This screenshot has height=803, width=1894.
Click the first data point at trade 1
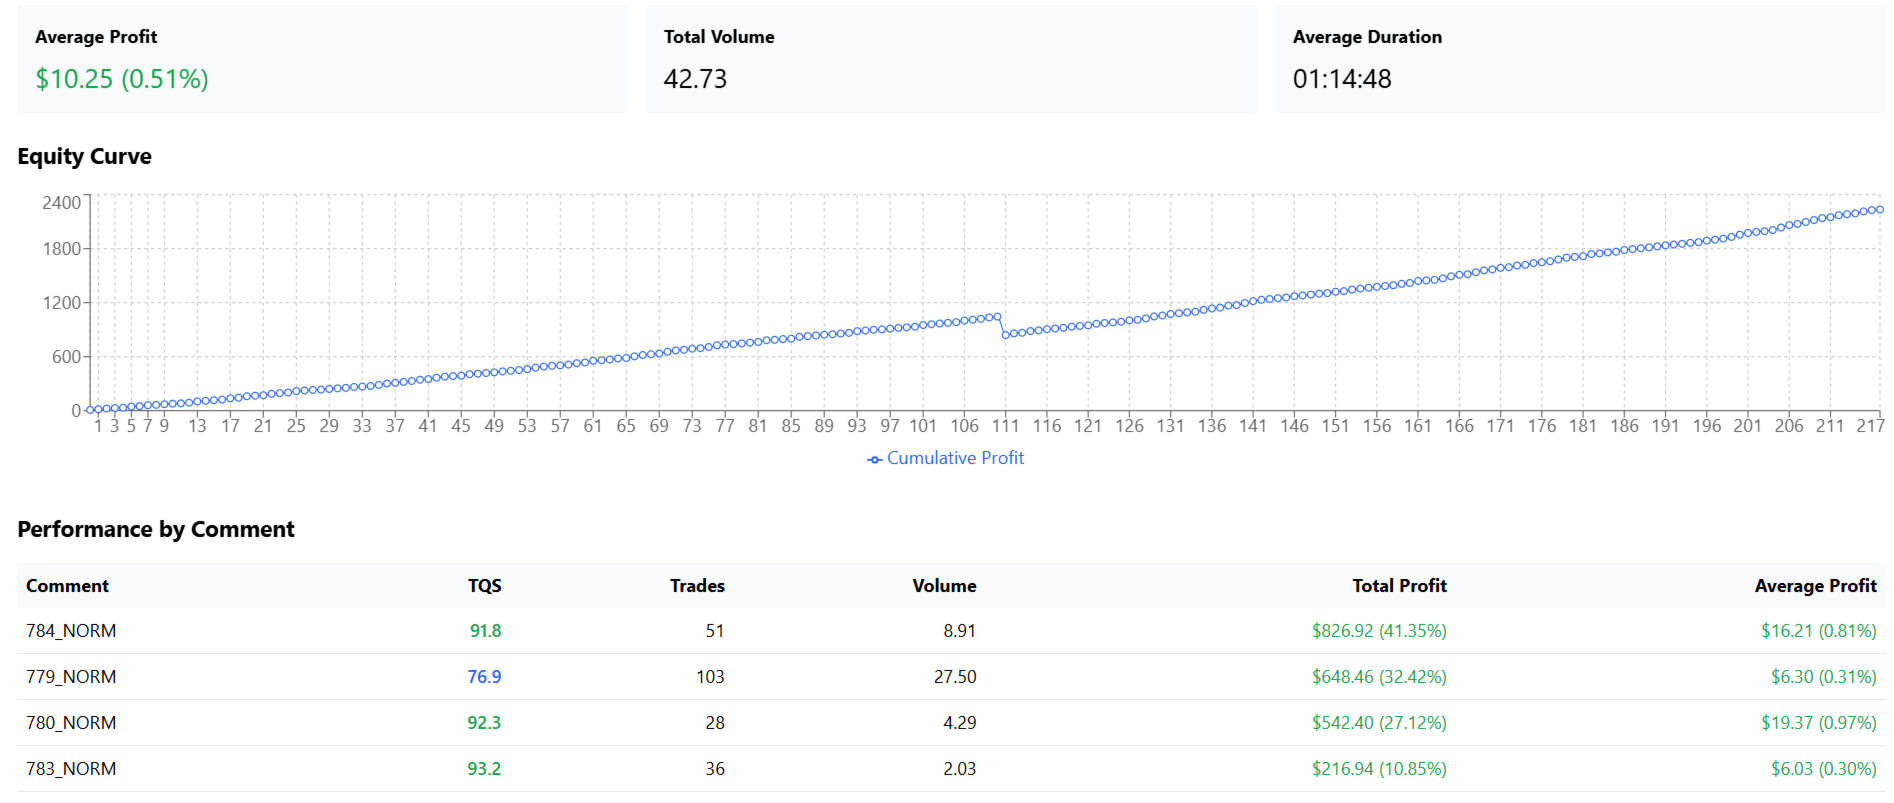(x=90, y=410)
